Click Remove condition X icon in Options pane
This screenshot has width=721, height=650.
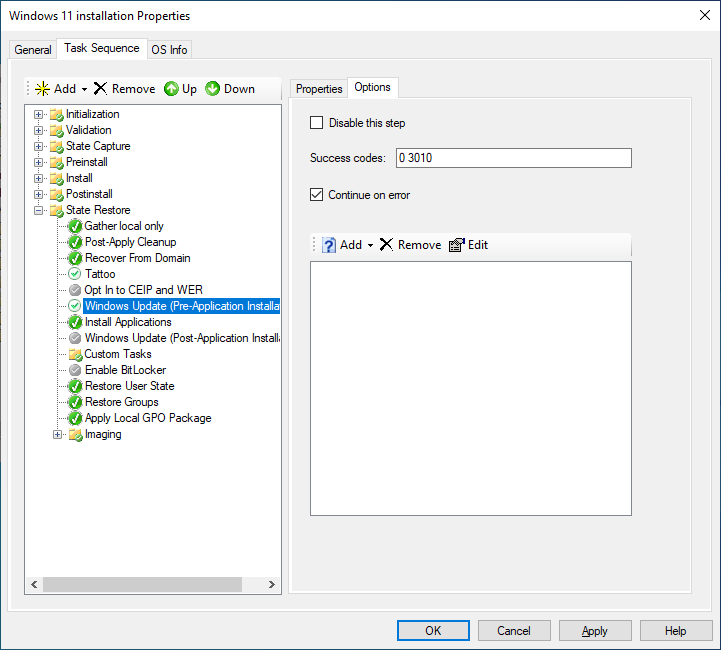pos(386,245)
